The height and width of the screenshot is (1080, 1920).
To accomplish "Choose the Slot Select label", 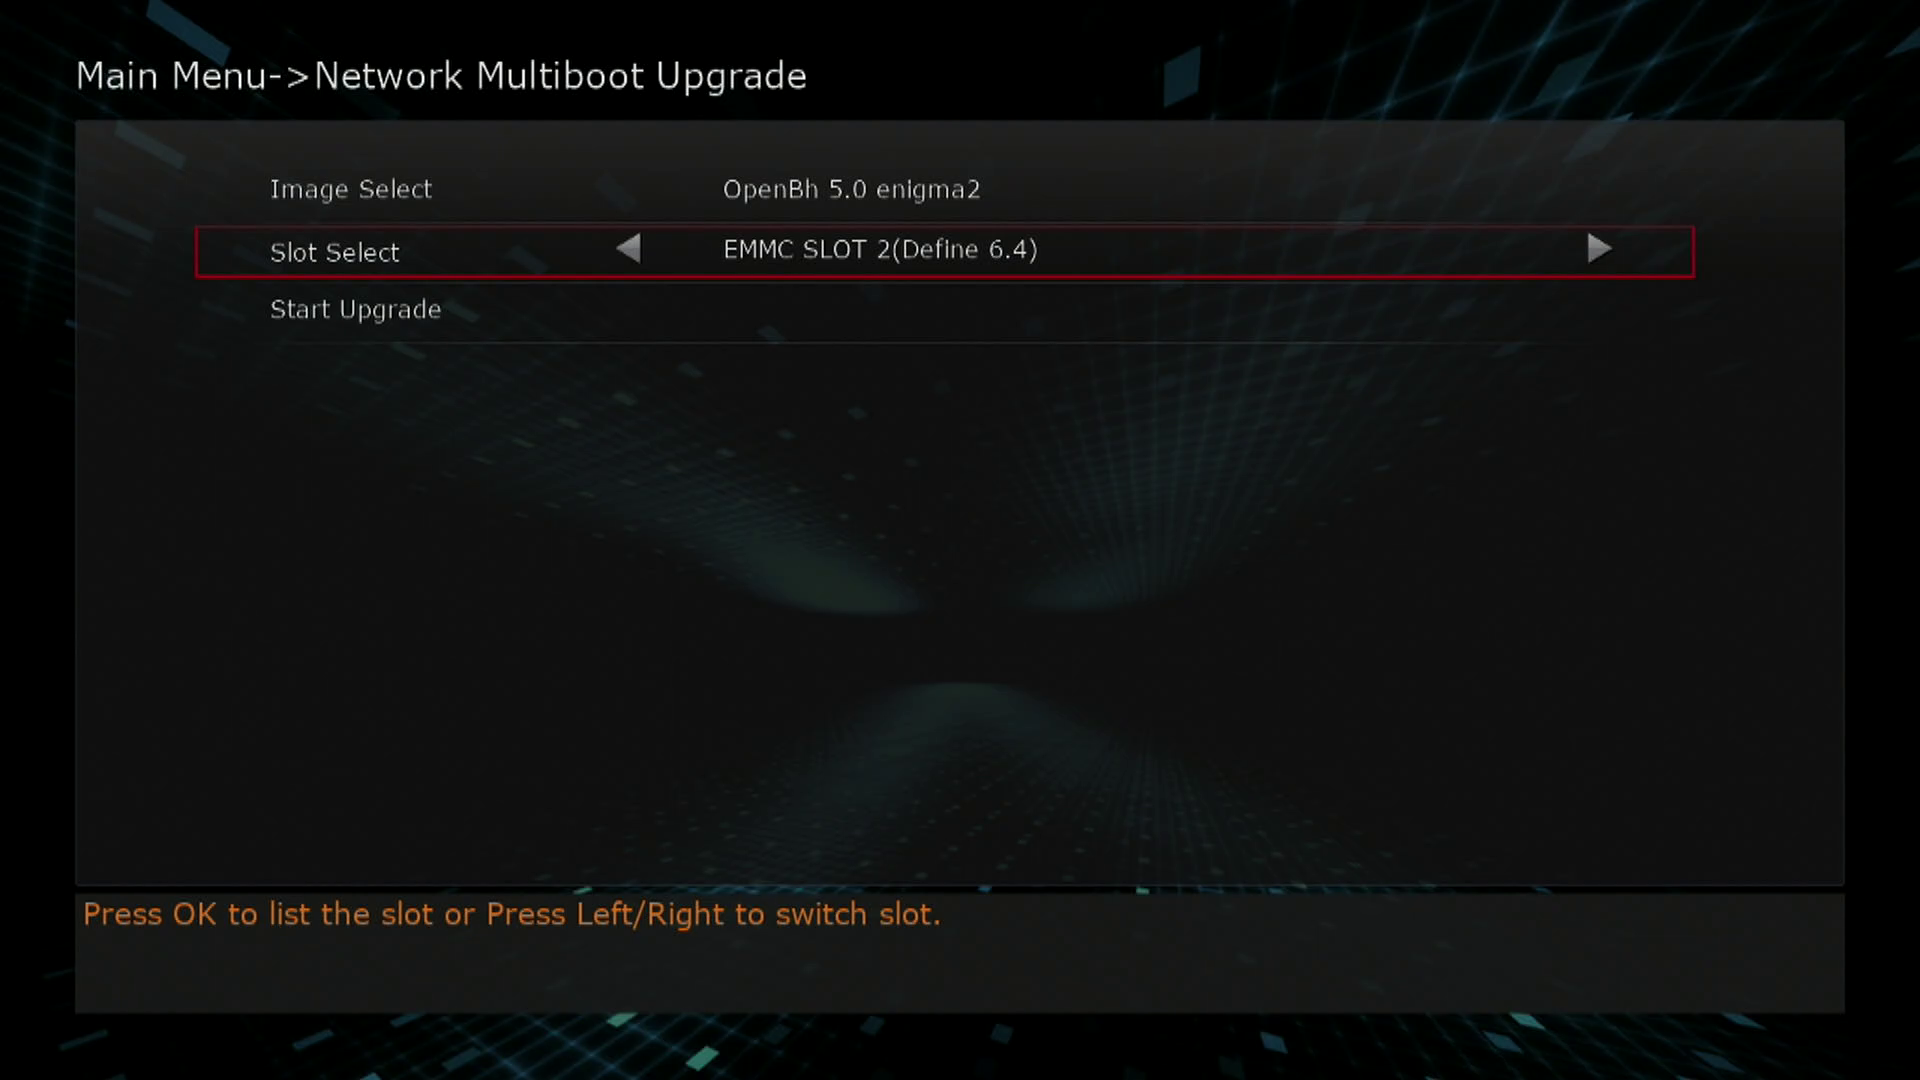I will click(334, 252).
